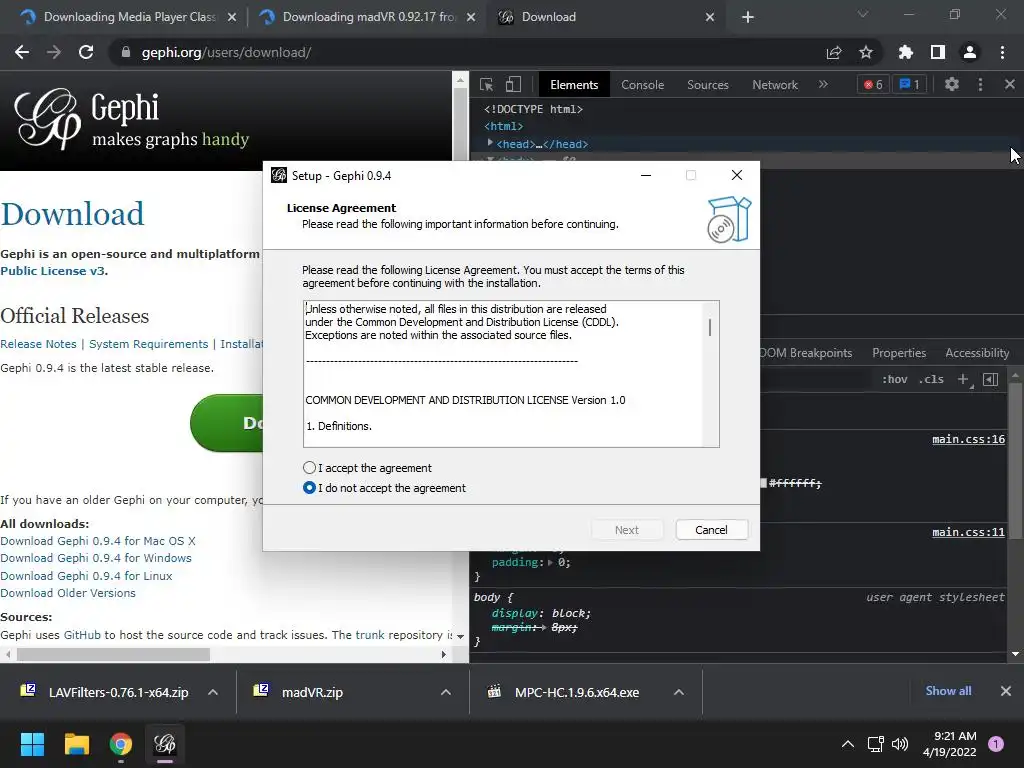This screenshot has width=1024, height=768.
Task: Click the page horizontal scrollbar thumb
Action: (114, 654)
